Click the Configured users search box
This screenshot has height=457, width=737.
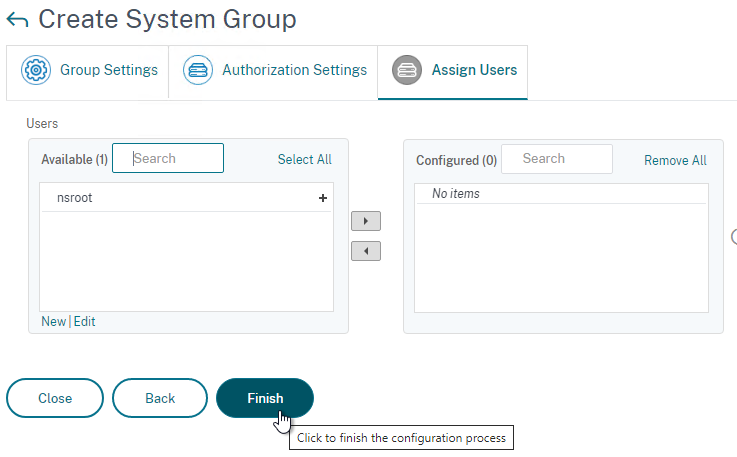557,159
